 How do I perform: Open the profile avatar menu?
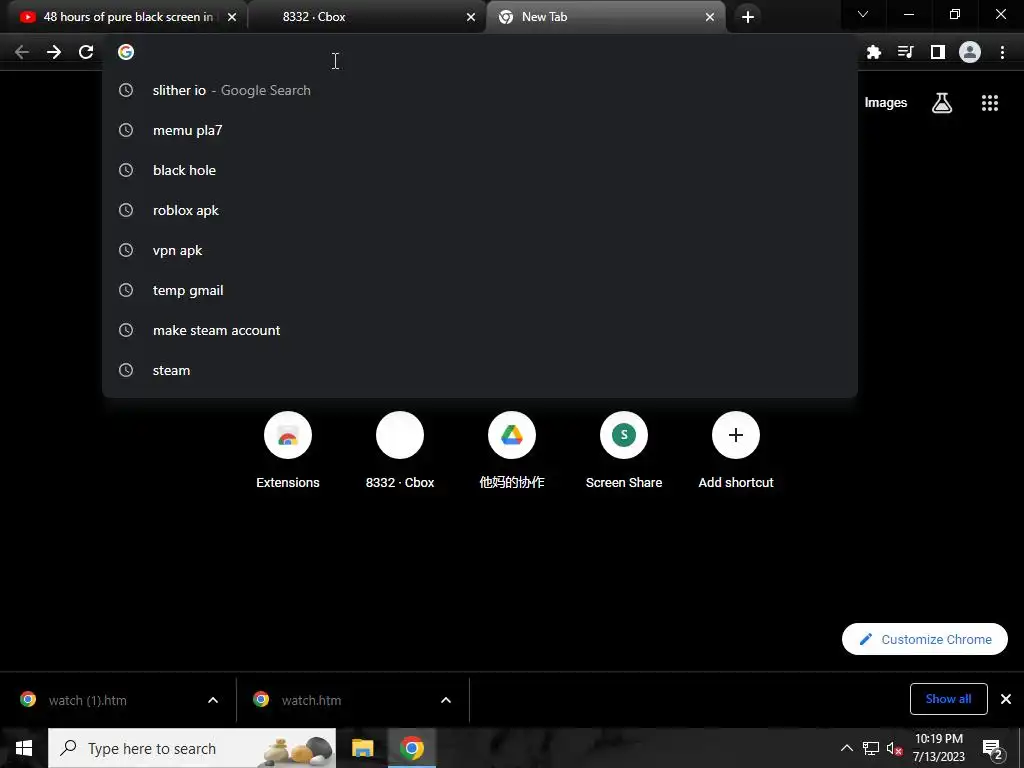970,52
